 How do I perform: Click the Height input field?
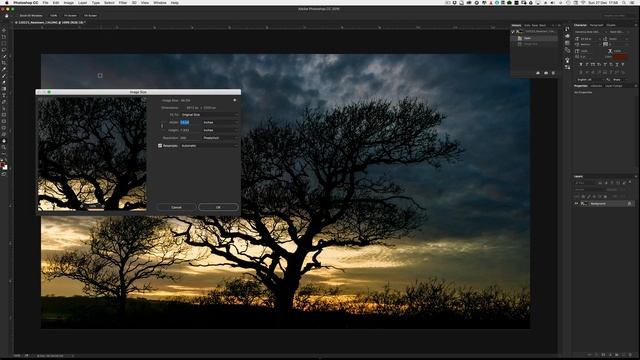(x=191, y=130)
